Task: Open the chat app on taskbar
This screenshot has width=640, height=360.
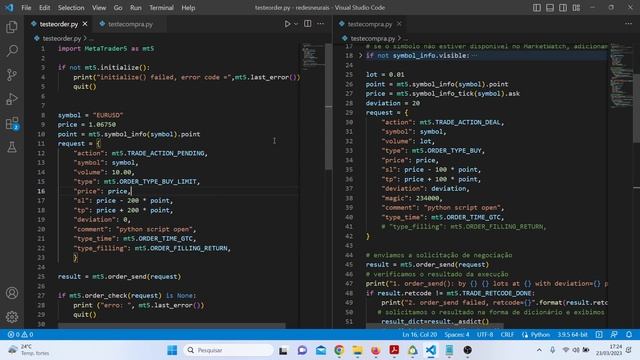Action: 302,350
